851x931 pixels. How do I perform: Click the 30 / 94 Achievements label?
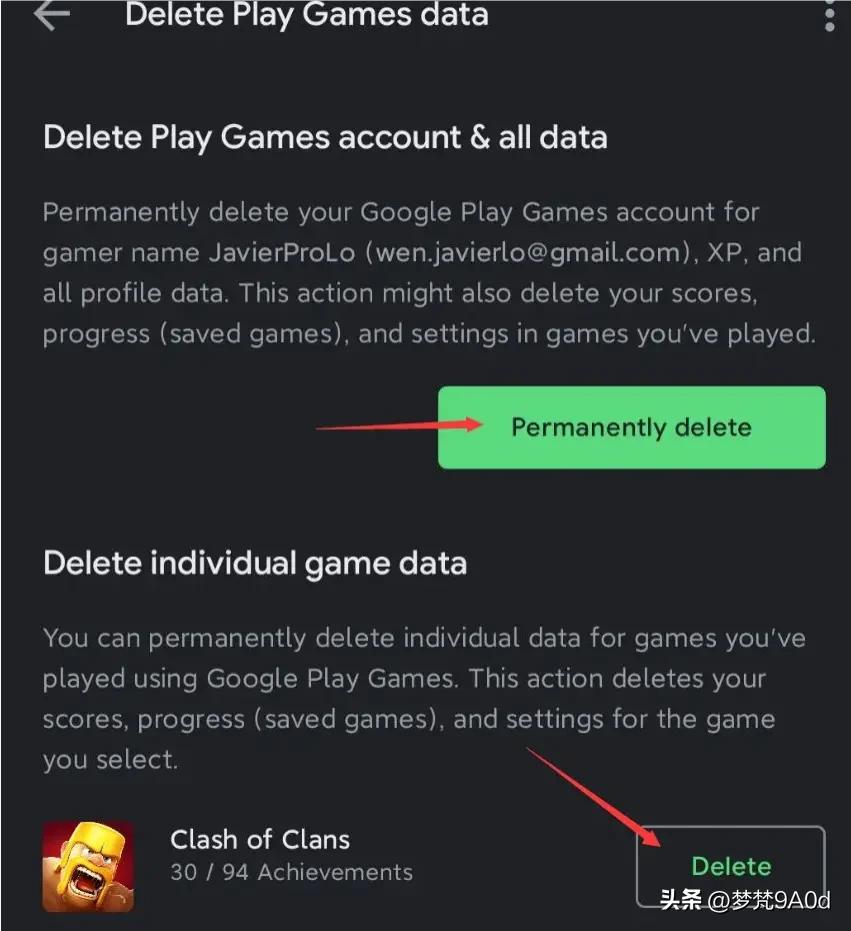(290, 872)
